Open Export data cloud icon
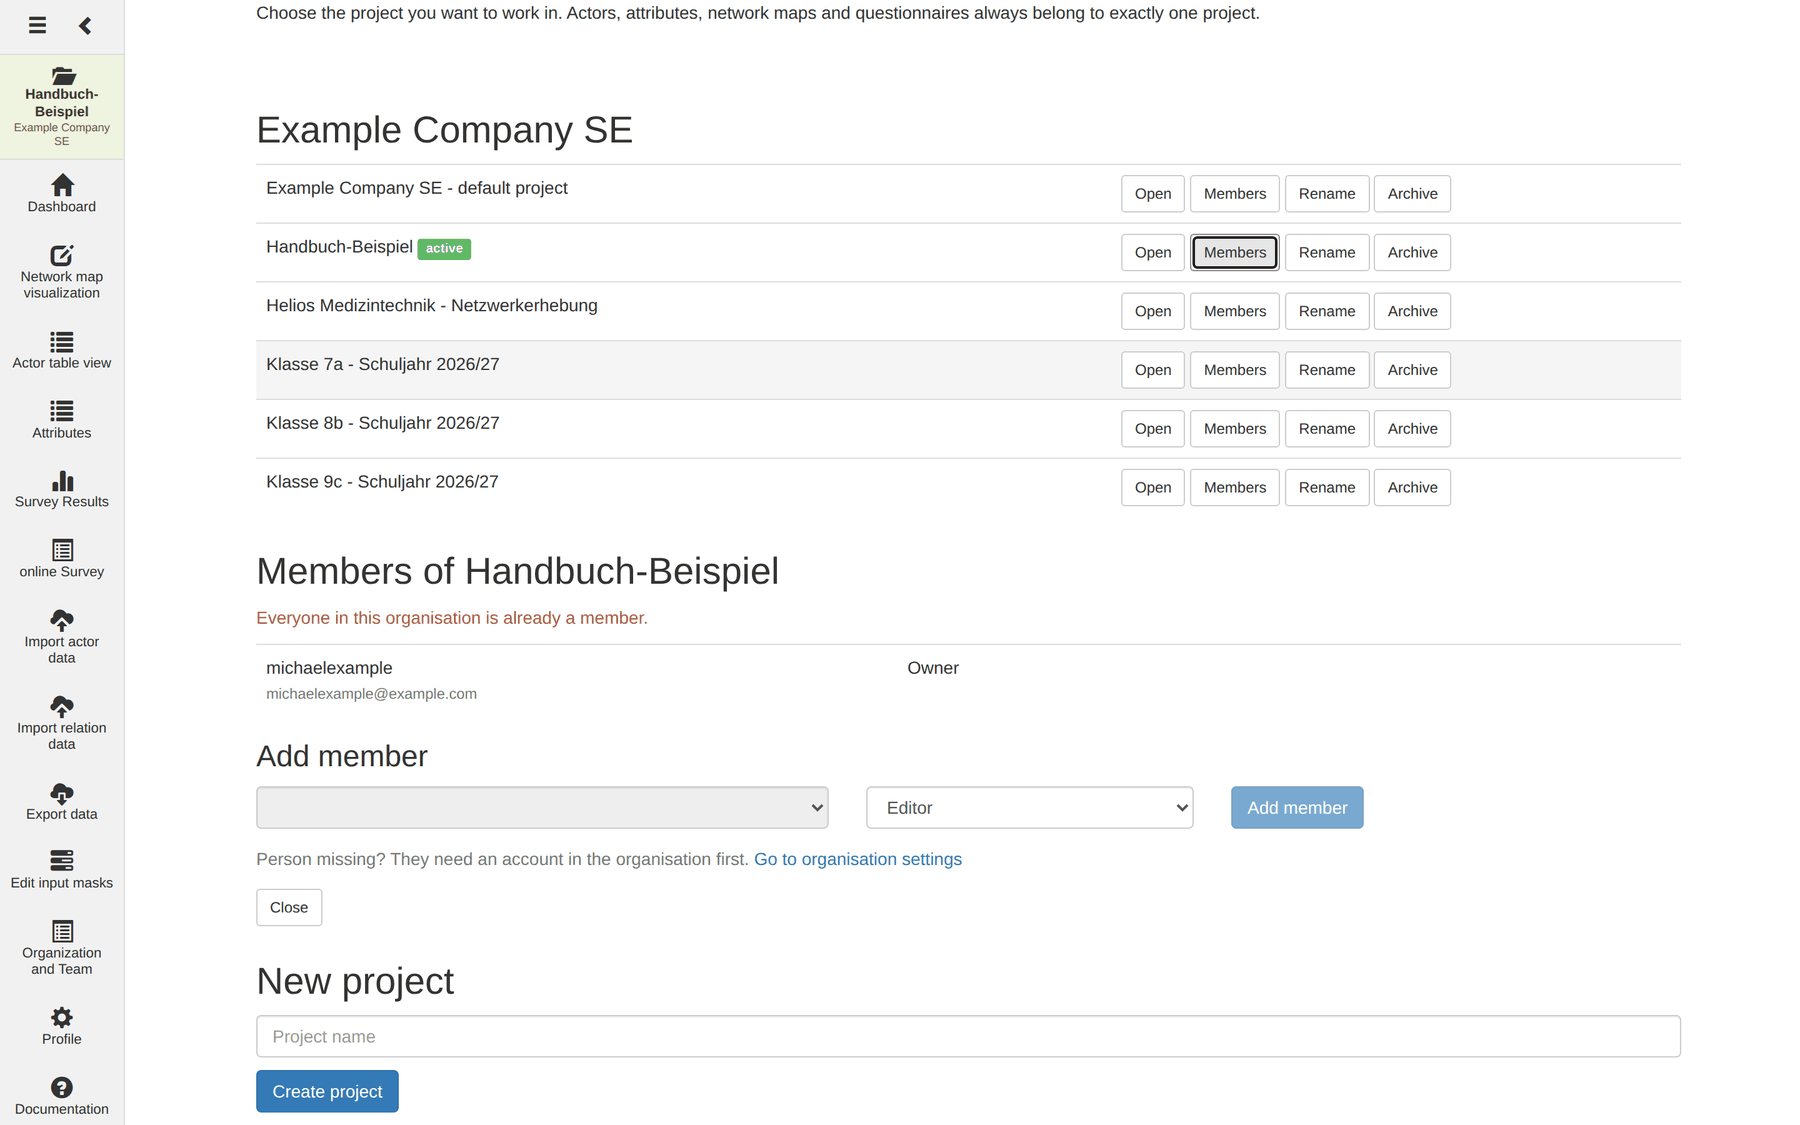The image size is (1800, 1125). [x=62, y=793]
